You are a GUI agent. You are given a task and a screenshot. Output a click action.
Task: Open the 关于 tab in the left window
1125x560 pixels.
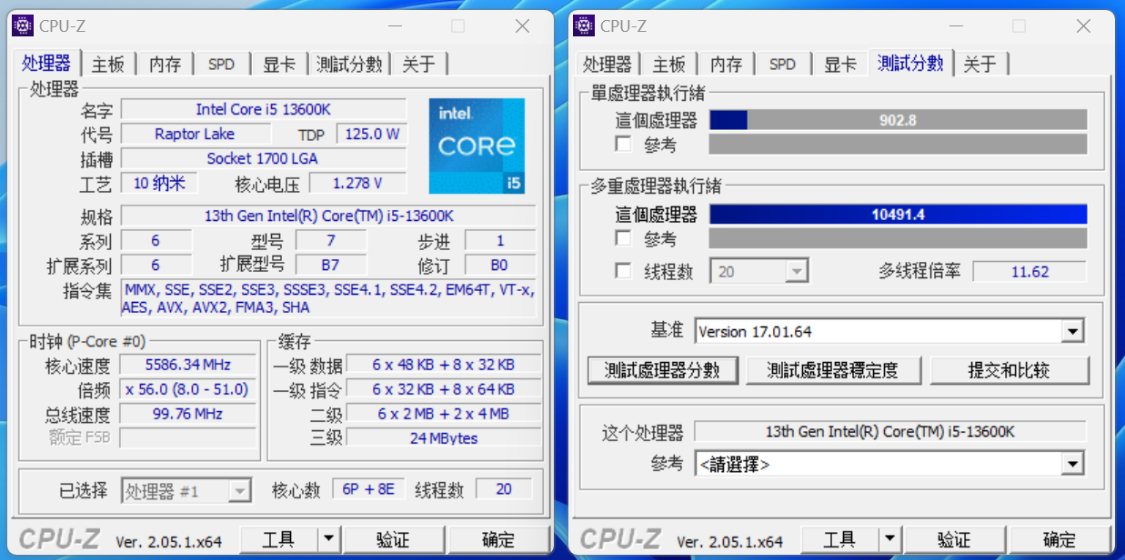tap(419, 65)
